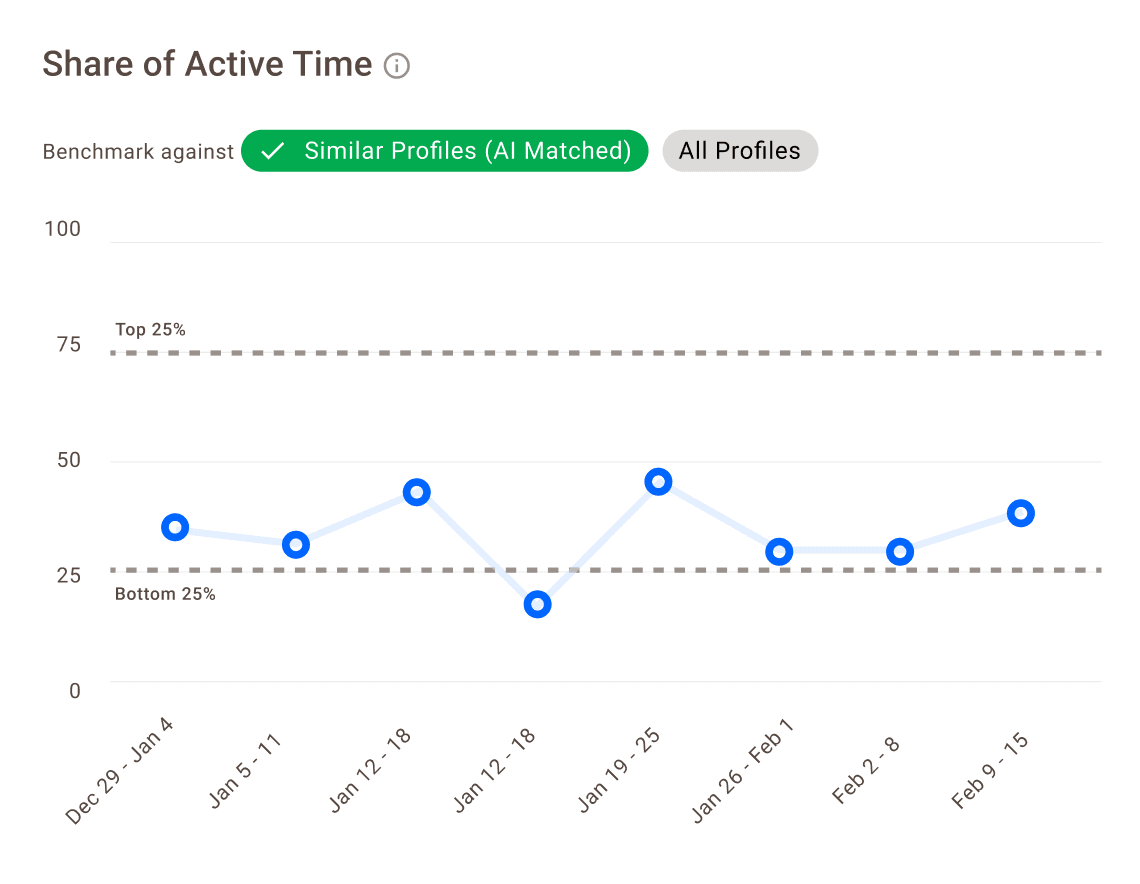
Task: Click the Jan 19 - 25 axis label
Action: tap(619, 768)
